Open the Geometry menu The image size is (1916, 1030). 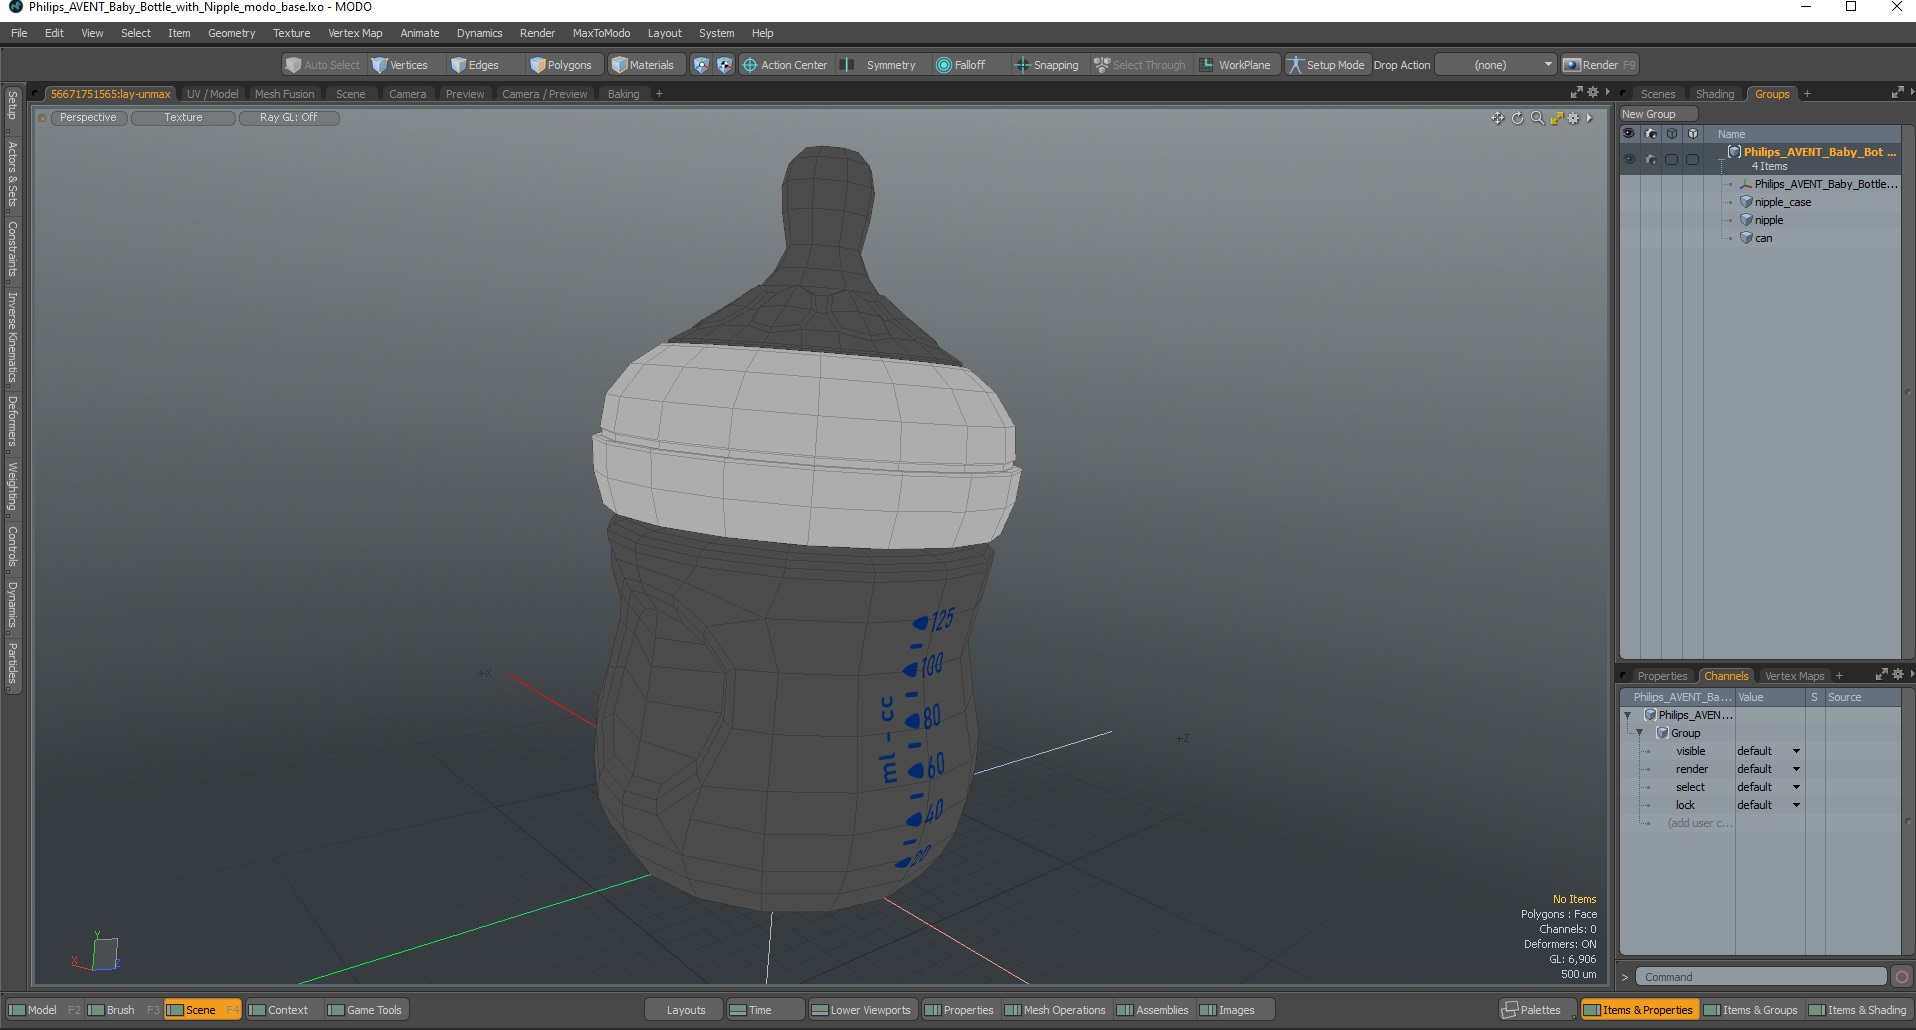coord(231,33)
